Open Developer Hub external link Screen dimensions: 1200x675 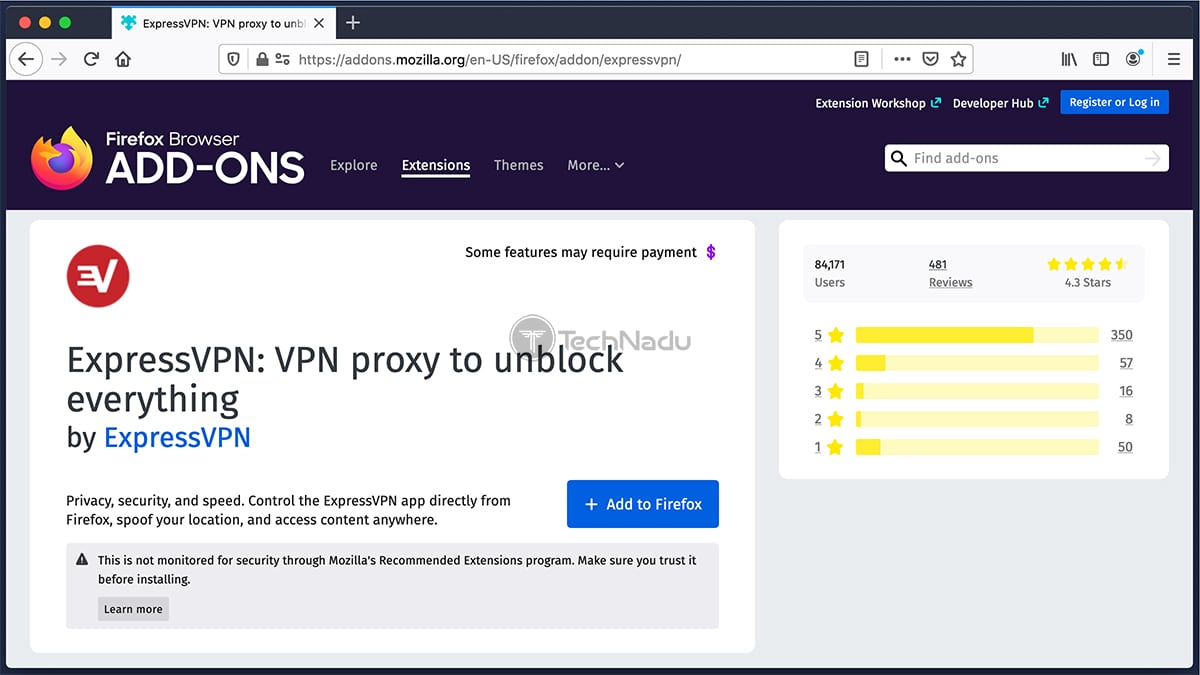tap(1000, 103)
